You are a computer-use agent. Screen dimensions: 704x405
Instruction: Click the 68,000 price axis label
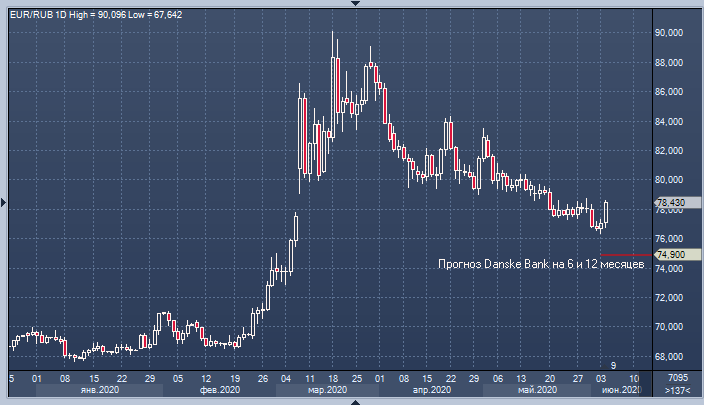pos(669,356)
